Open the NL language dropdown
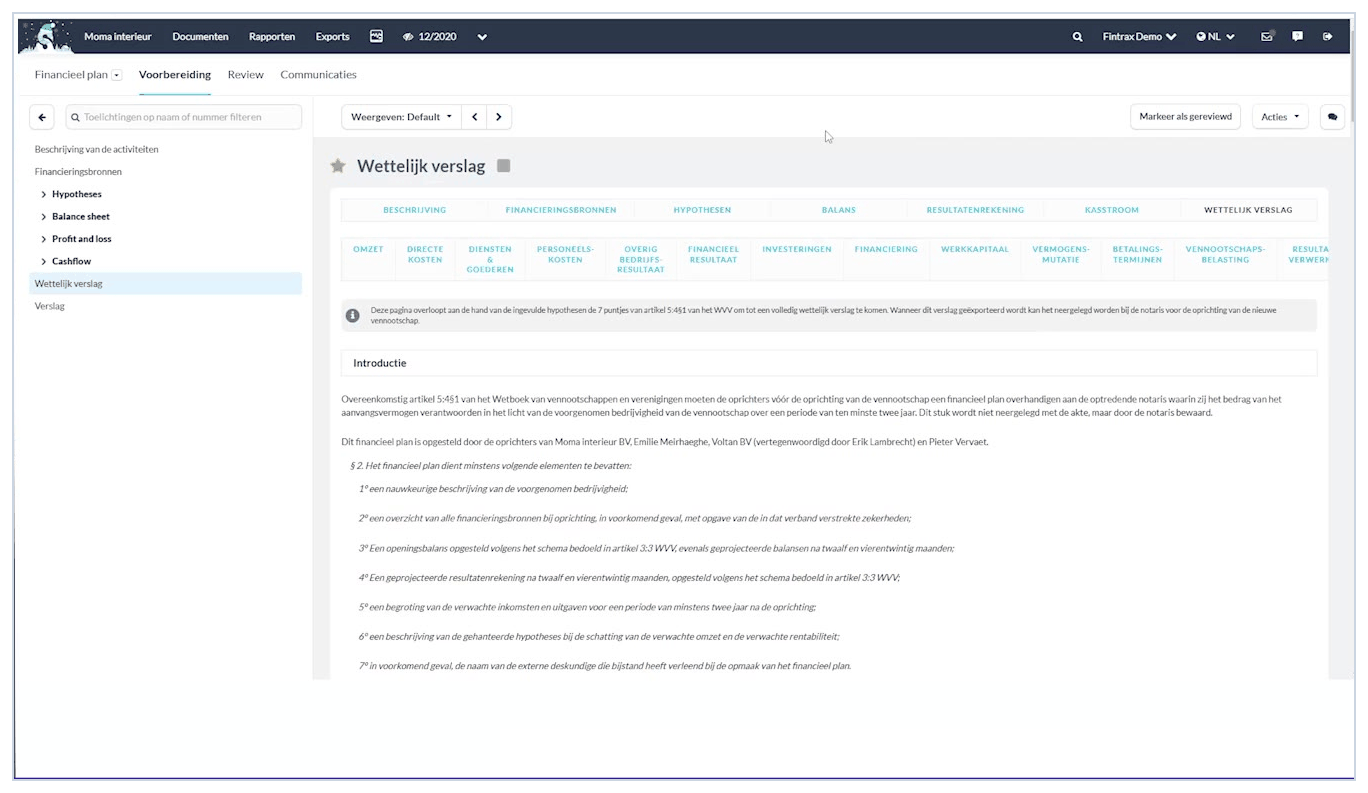 [1215, 37]
